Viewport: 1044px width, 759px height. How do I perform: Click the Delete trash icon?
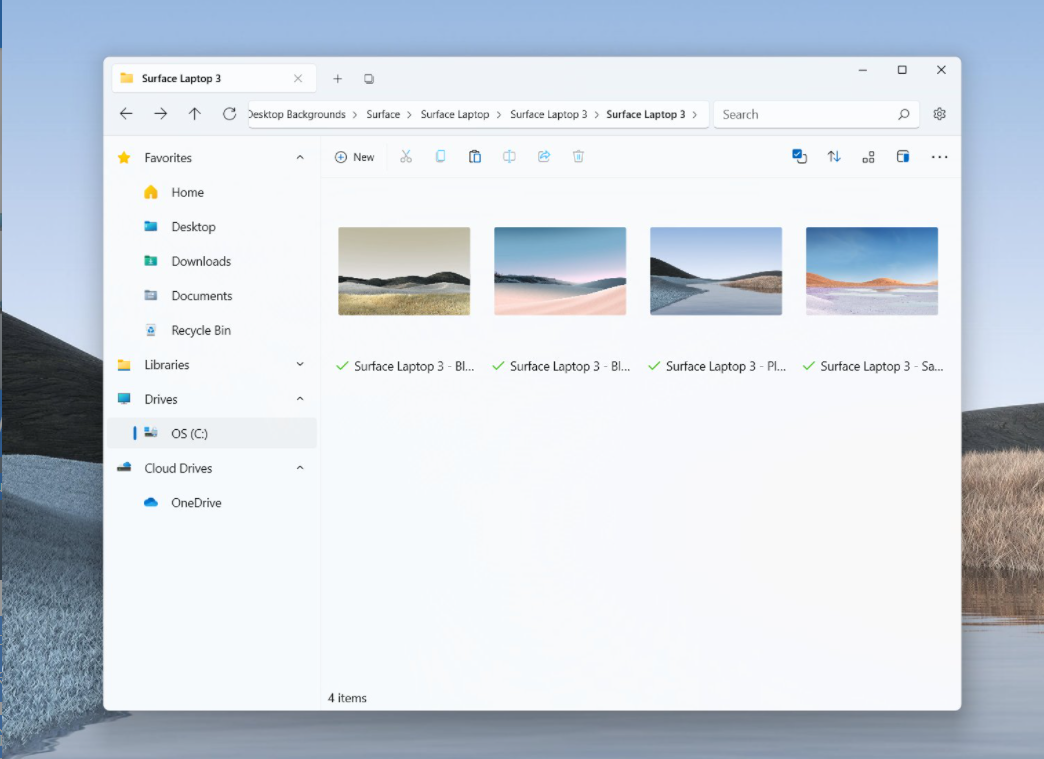pos(579,156)
